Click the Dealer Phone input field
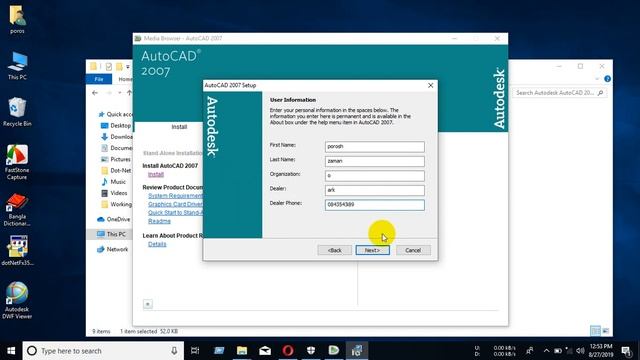 pyautogui.click(x=375, y=205)
